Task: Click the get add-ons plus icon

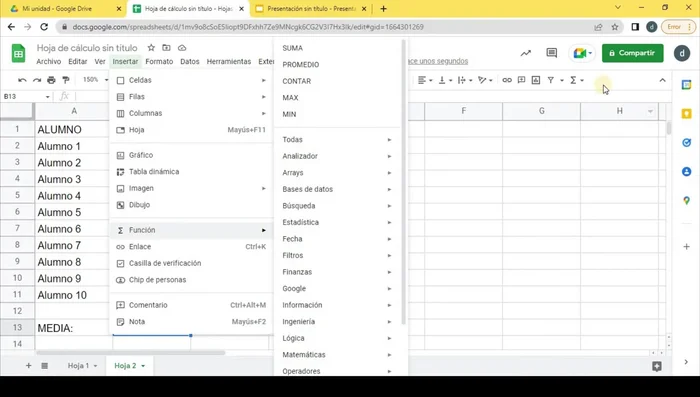Action: click(687, 247)
